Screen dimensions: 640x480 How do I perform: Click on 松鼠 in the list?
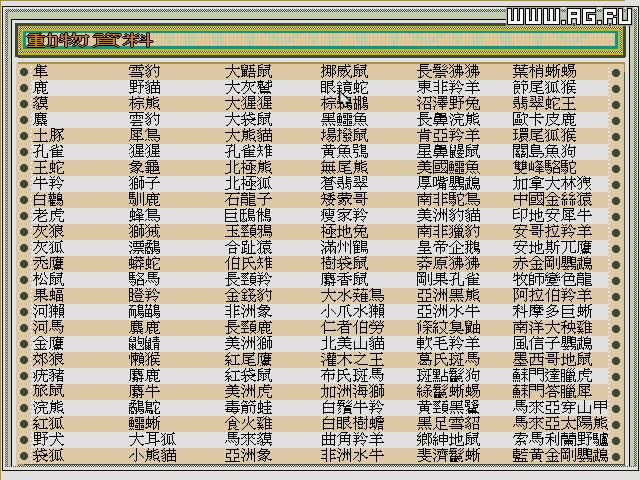tap(49, 279)
